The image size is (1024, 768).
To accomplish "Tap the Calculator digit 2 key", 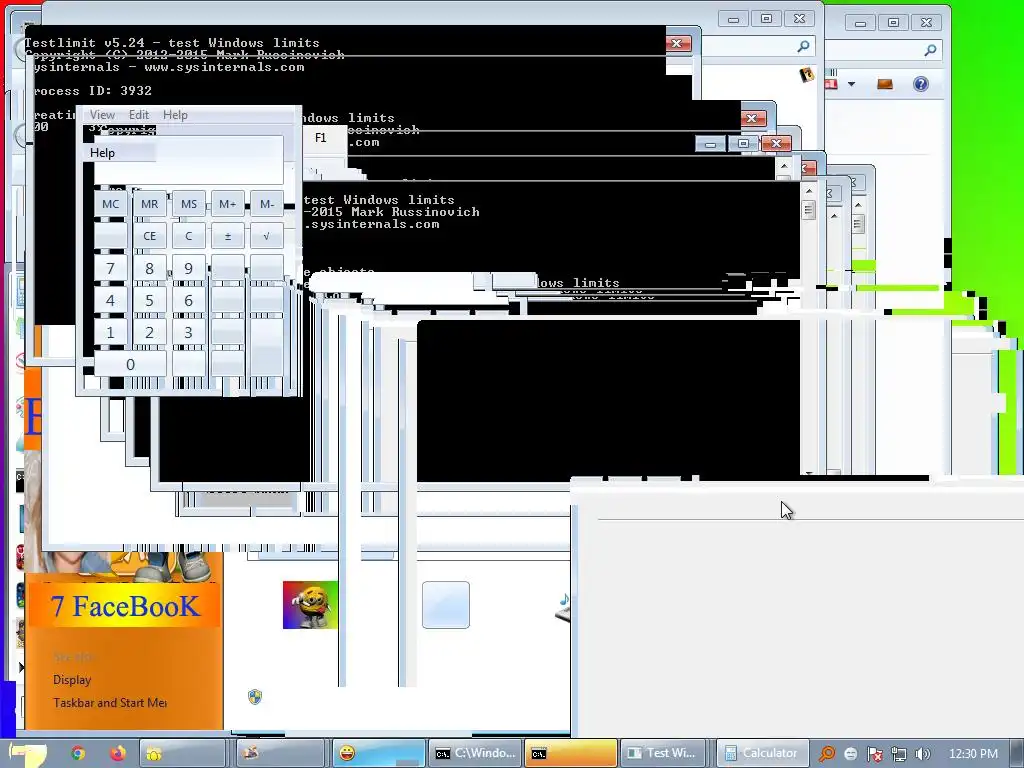I will click(x=150, y=332).
